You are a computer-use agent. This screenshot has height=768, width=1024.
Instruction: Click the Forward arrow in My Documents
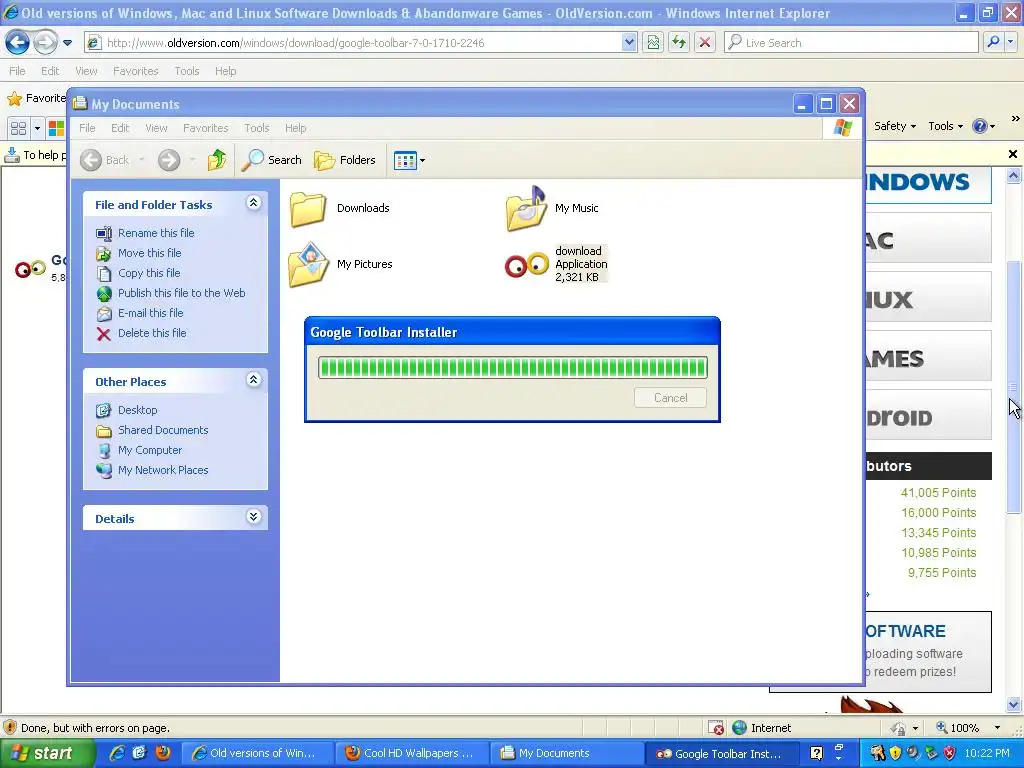click(x=169, y=160)
